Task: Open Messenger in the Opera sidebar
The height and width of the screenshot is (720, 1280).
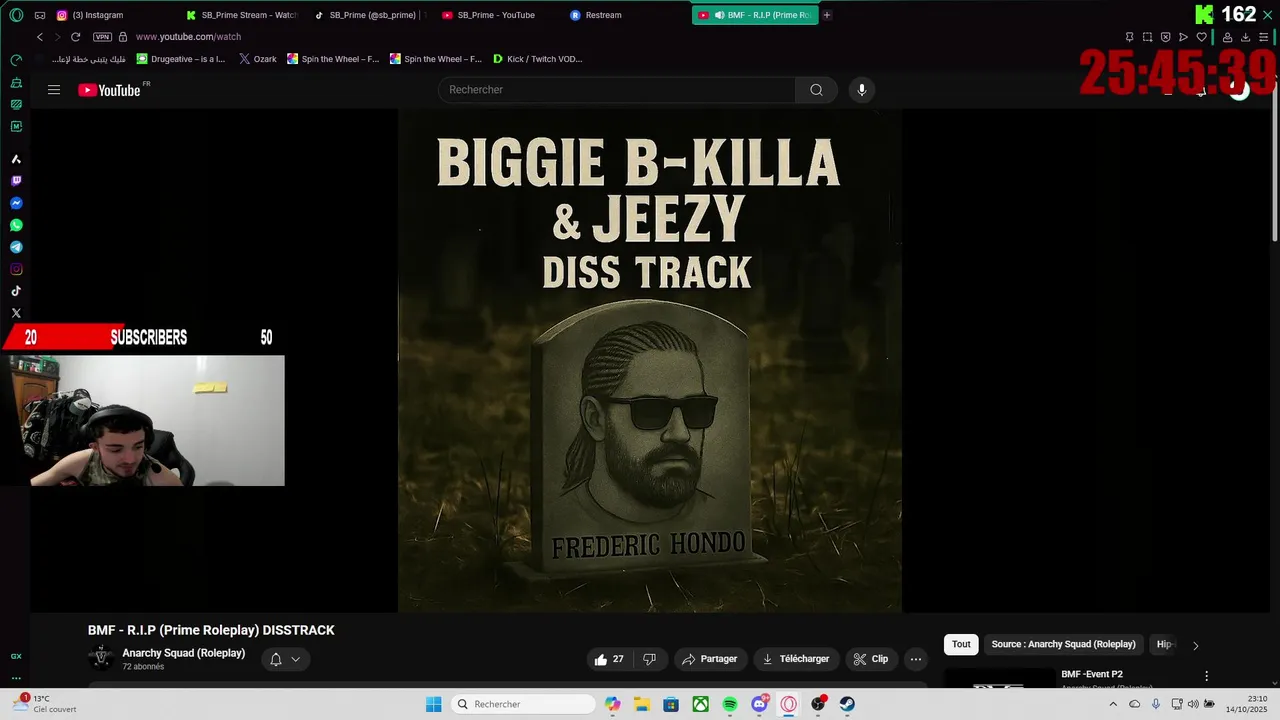Action: point(16,203)
